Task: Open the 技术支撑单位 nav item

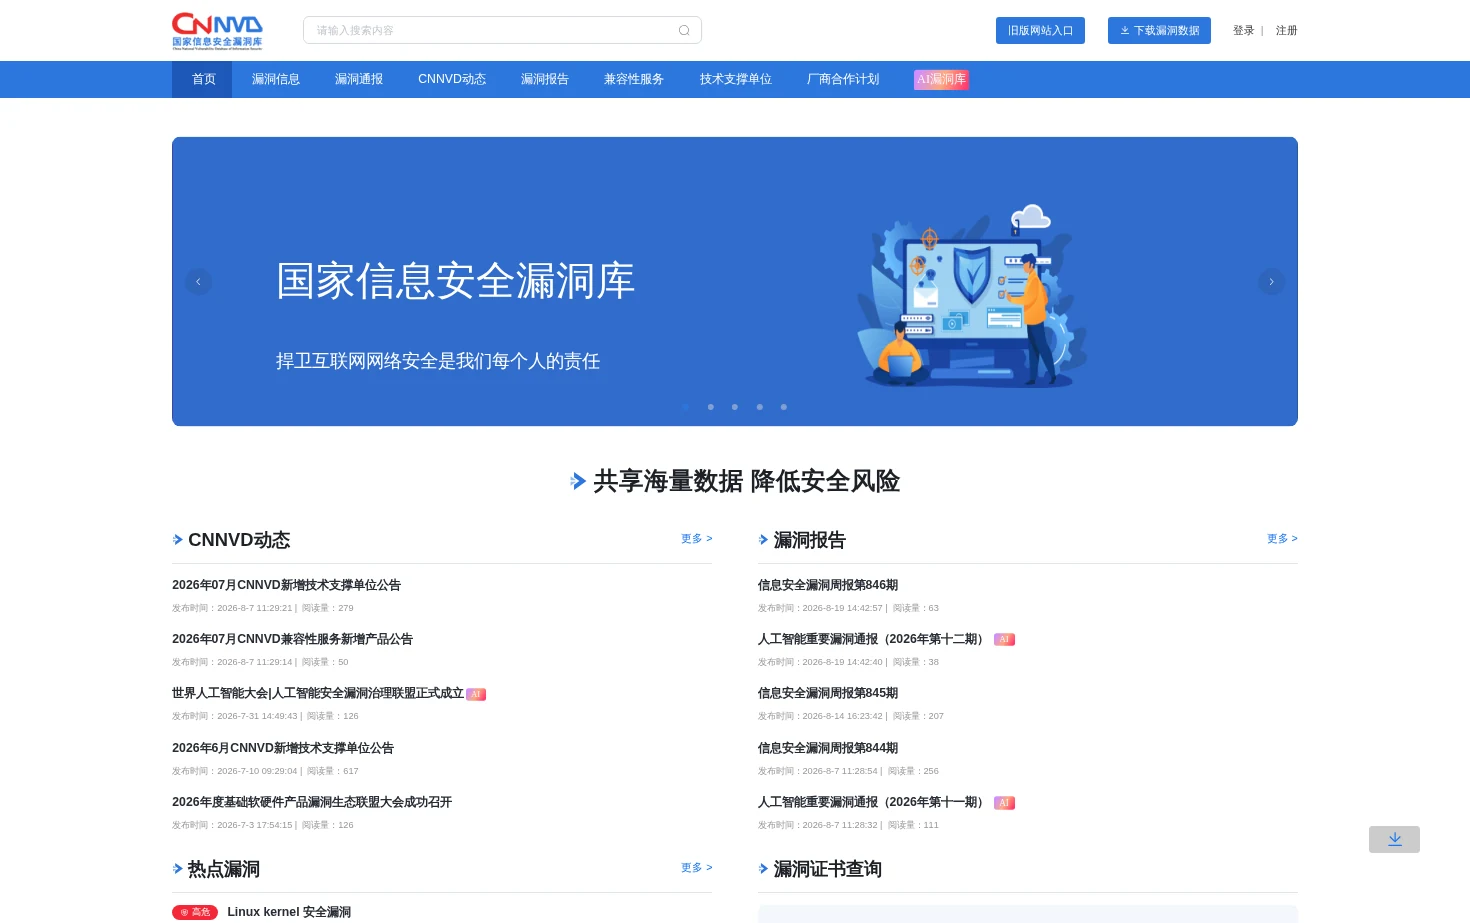Action: 735,79
